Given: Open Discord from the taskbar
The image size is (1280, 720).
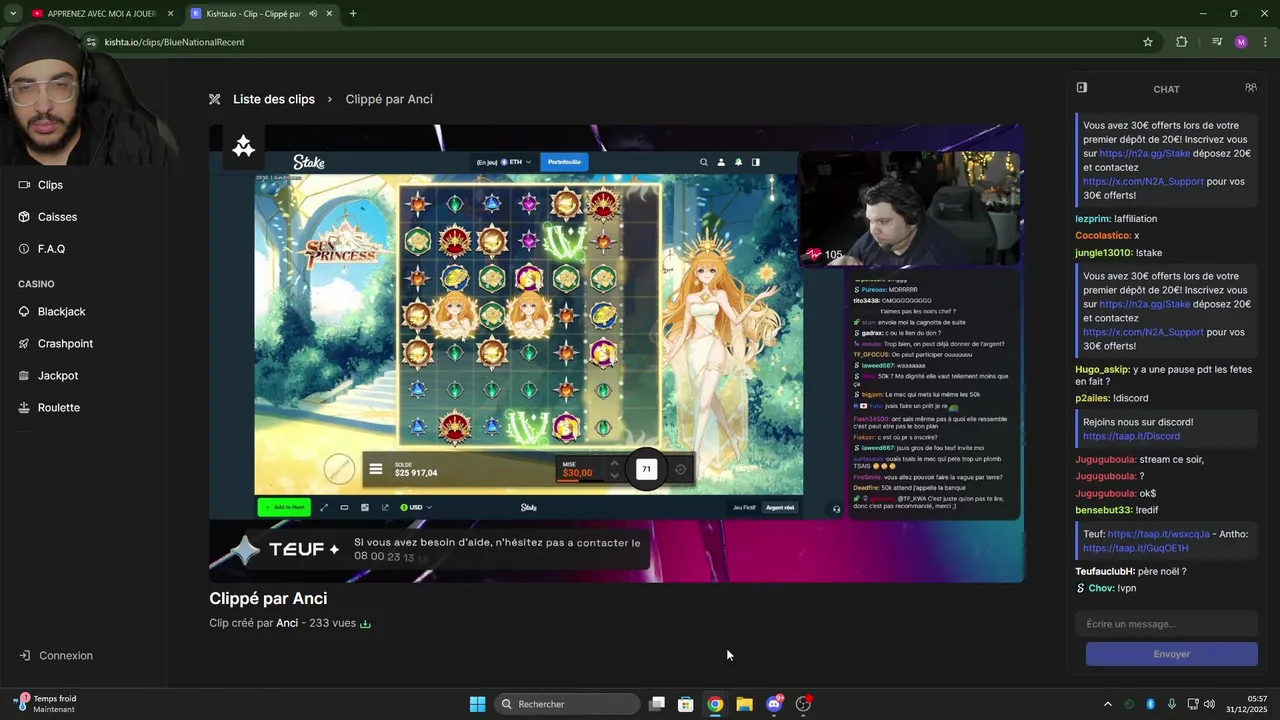Looking at the screenshot, I should click(x=774, y=704).
